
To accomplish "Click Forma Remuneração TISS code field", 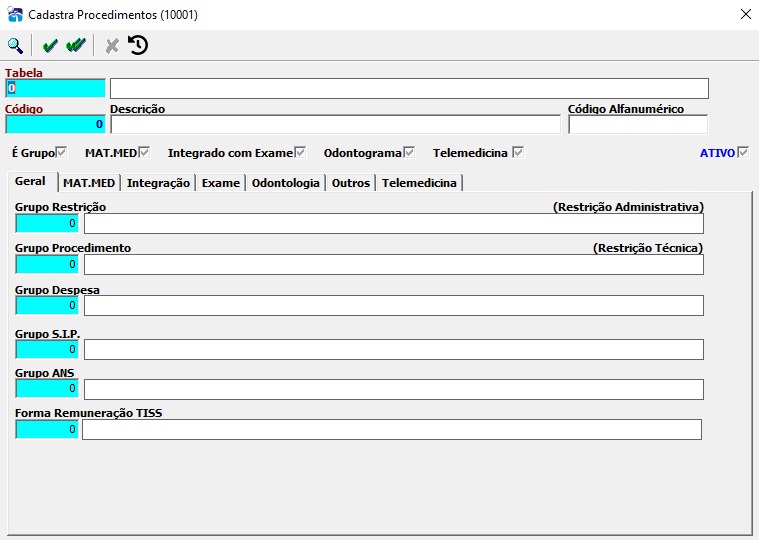I will click(x=47, y=429).
